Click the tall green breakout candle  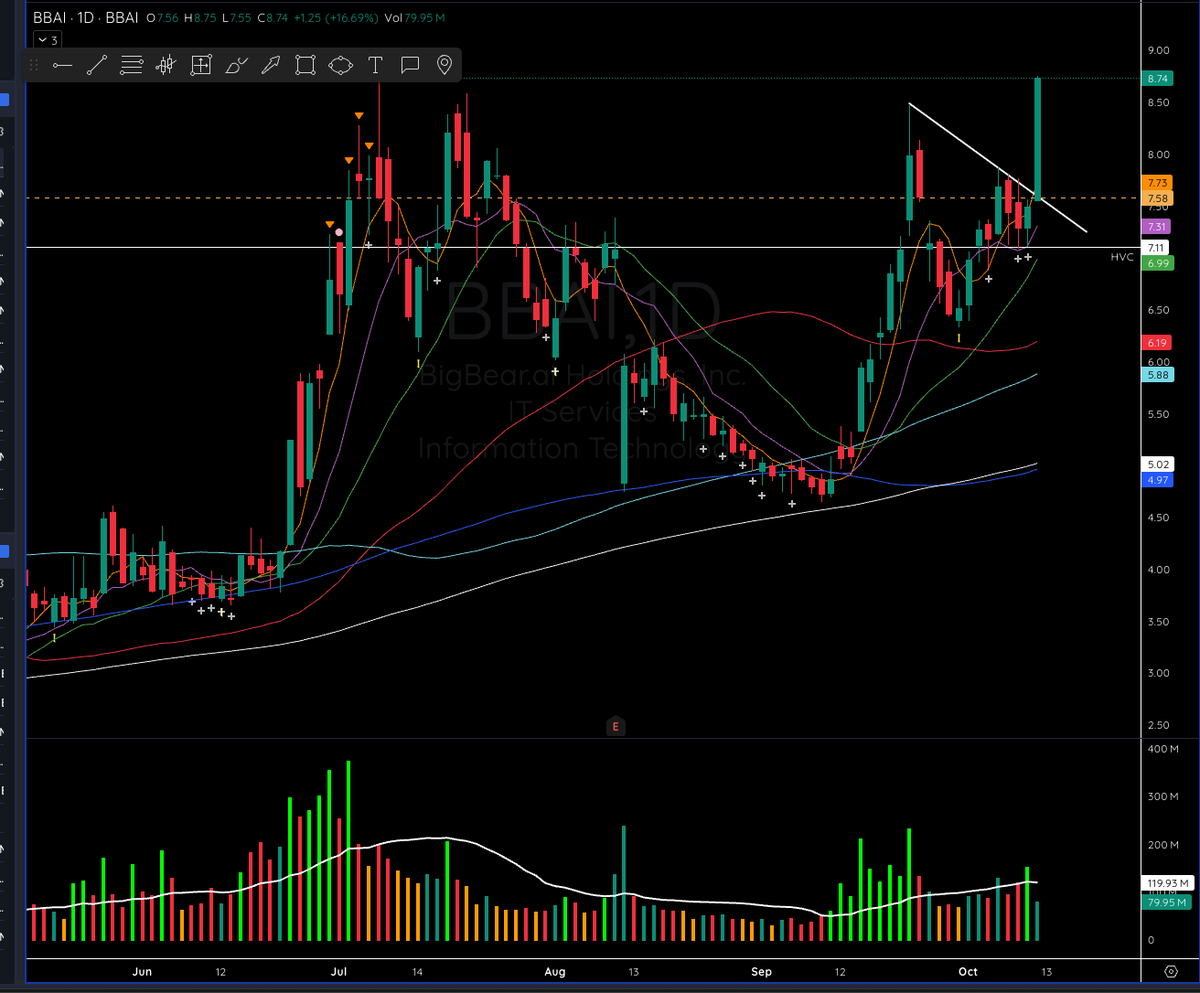coord(1039,137)
